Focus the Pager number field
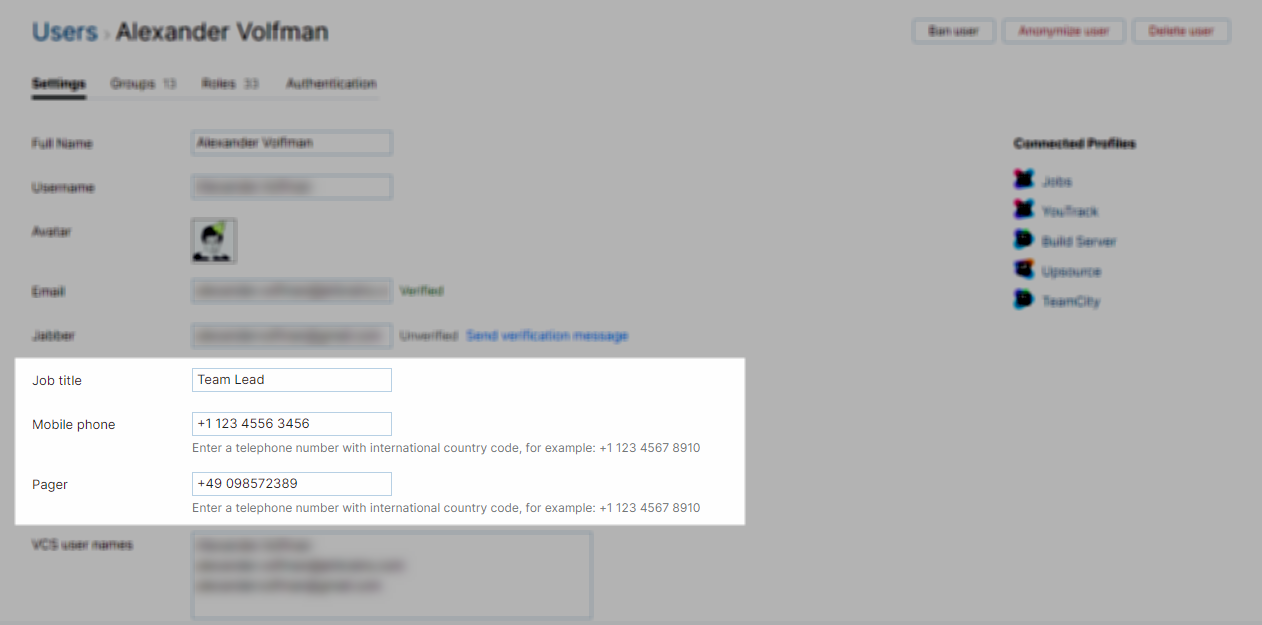Screen dimensions: 1262x625 tap(292, 484)
